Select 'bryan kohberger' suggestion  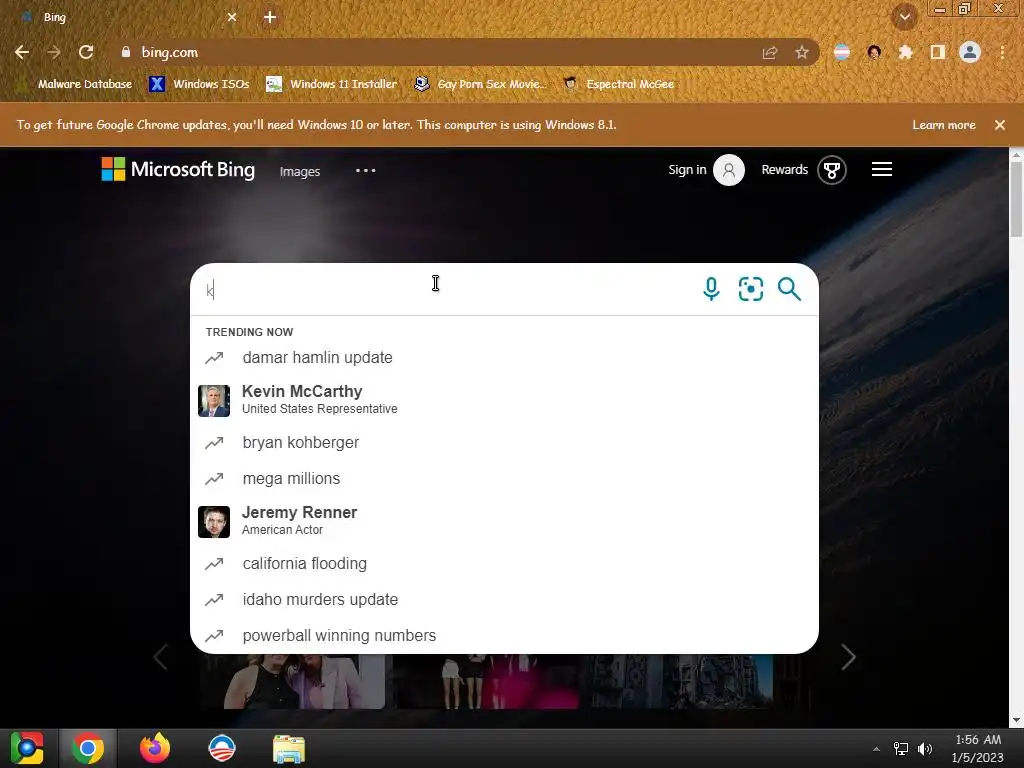[504, 443]
